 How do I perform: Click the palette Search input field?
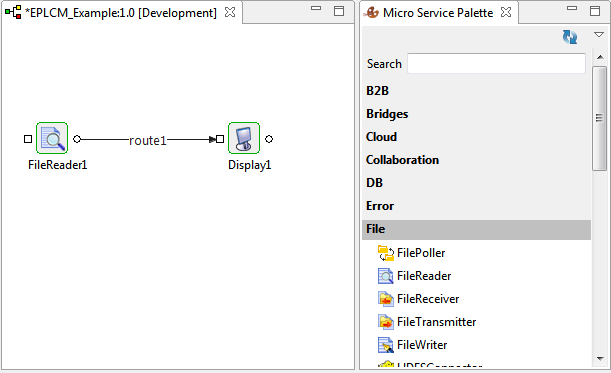coord(496,64)
